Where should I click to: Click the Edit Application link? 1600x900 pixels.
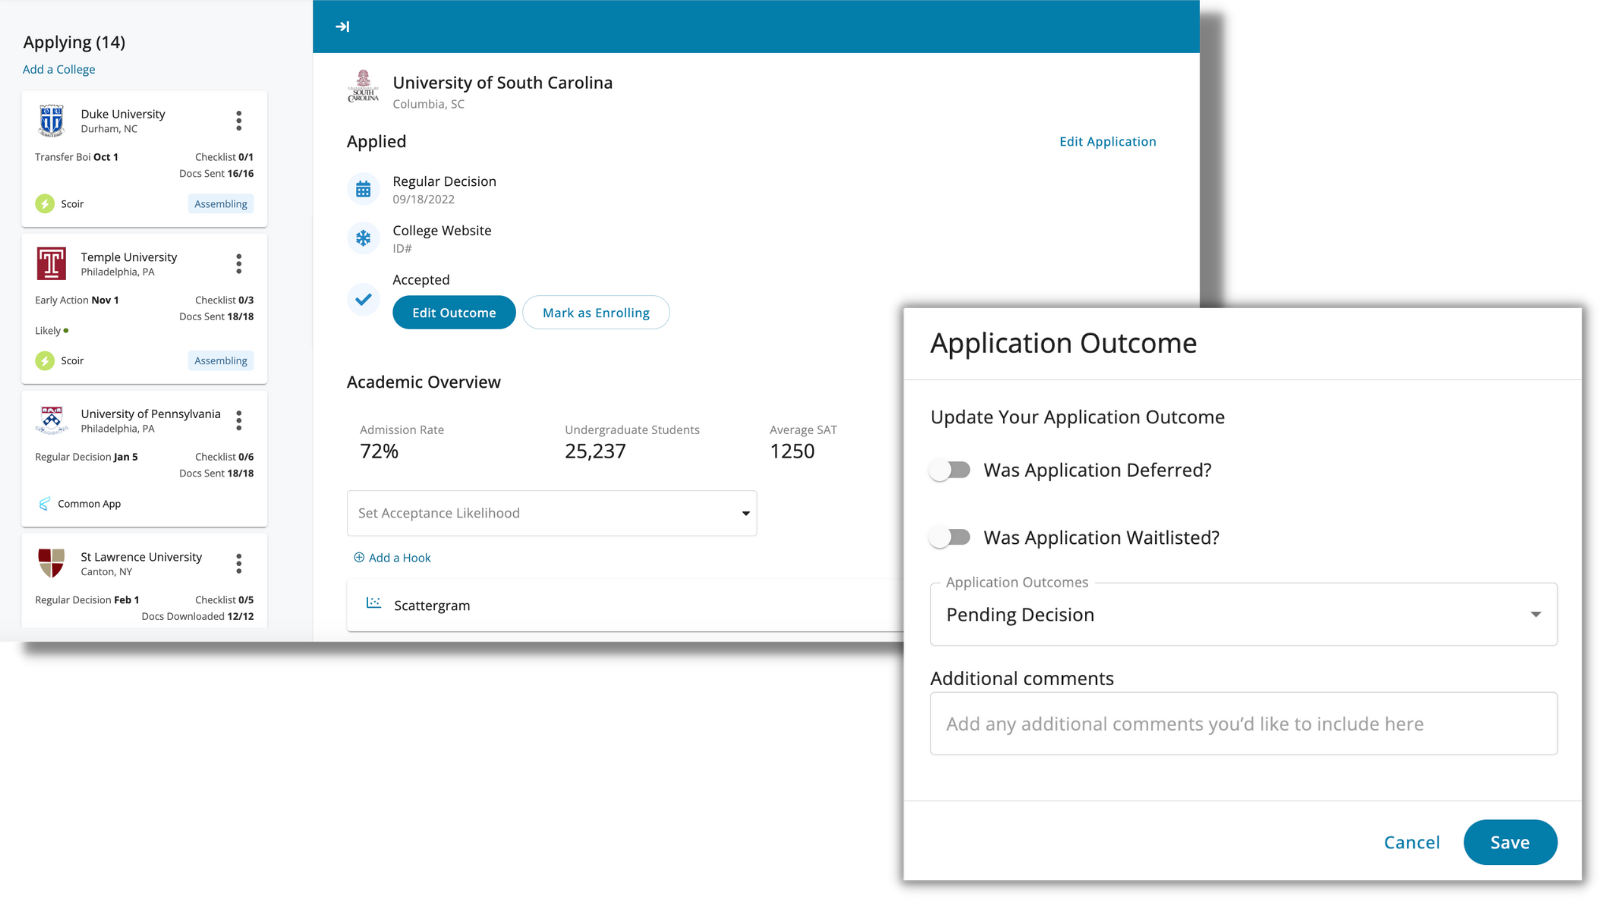pyautogui.click(x=1108, y=142)
